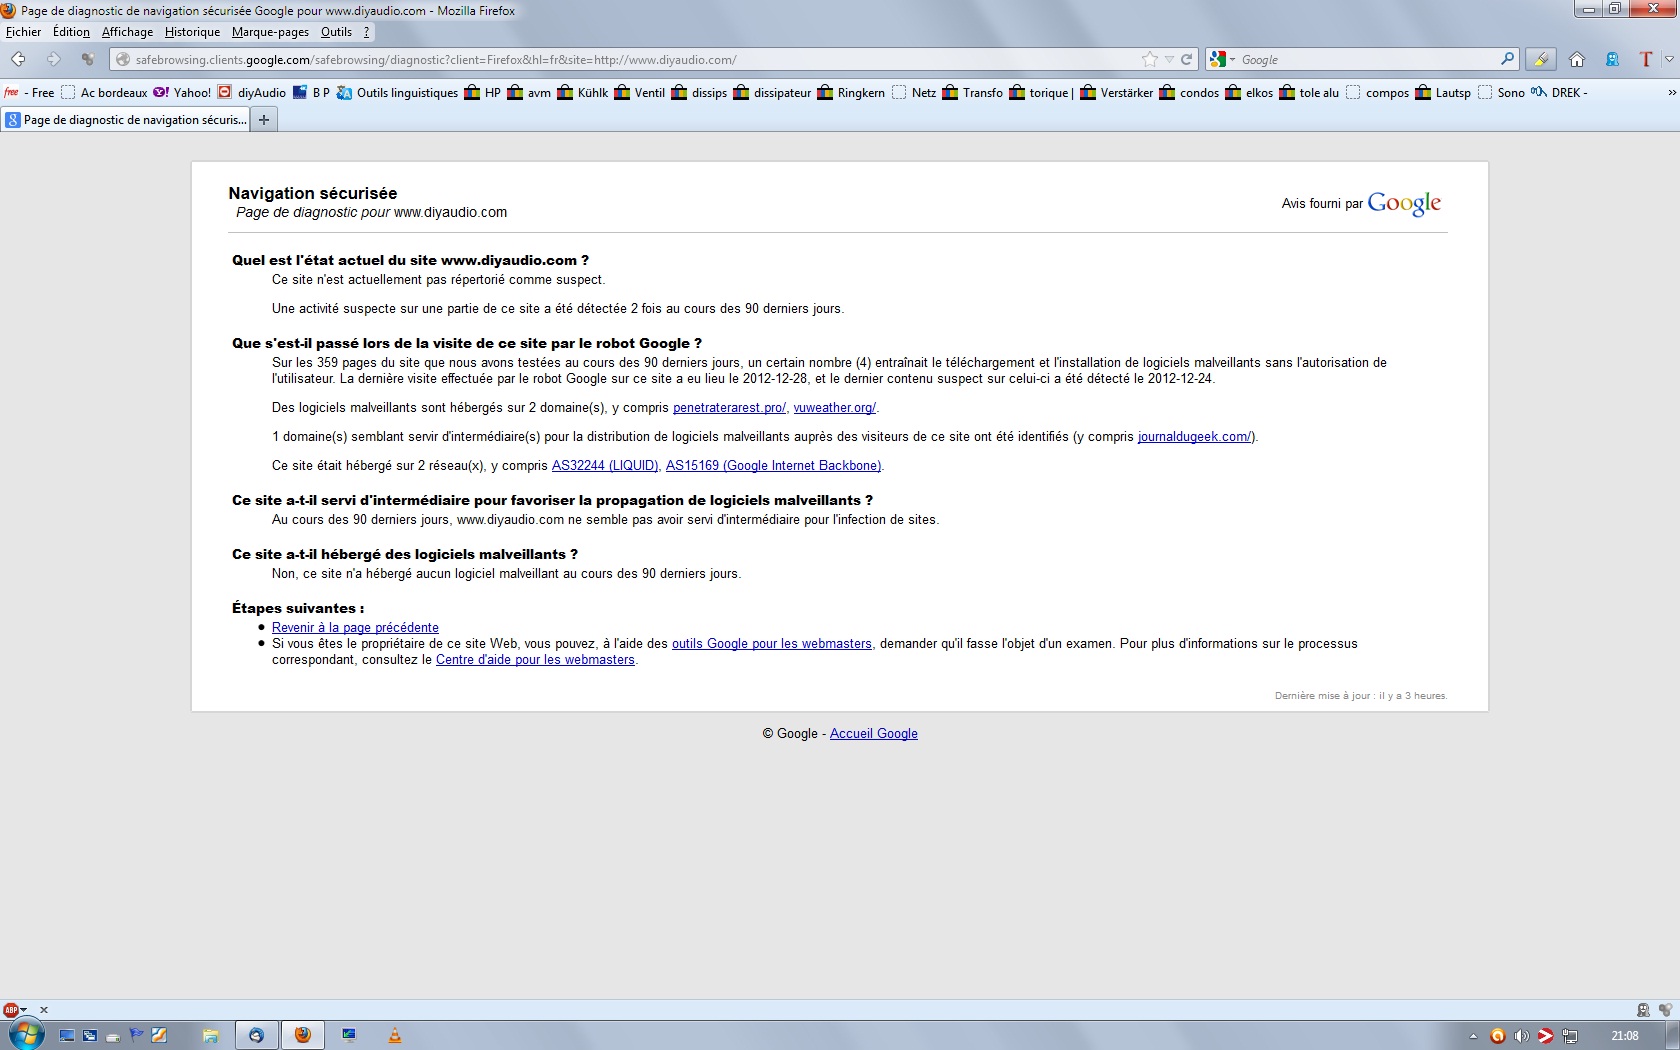
Task: Click the forward navigation arrow
Action: 54,59
